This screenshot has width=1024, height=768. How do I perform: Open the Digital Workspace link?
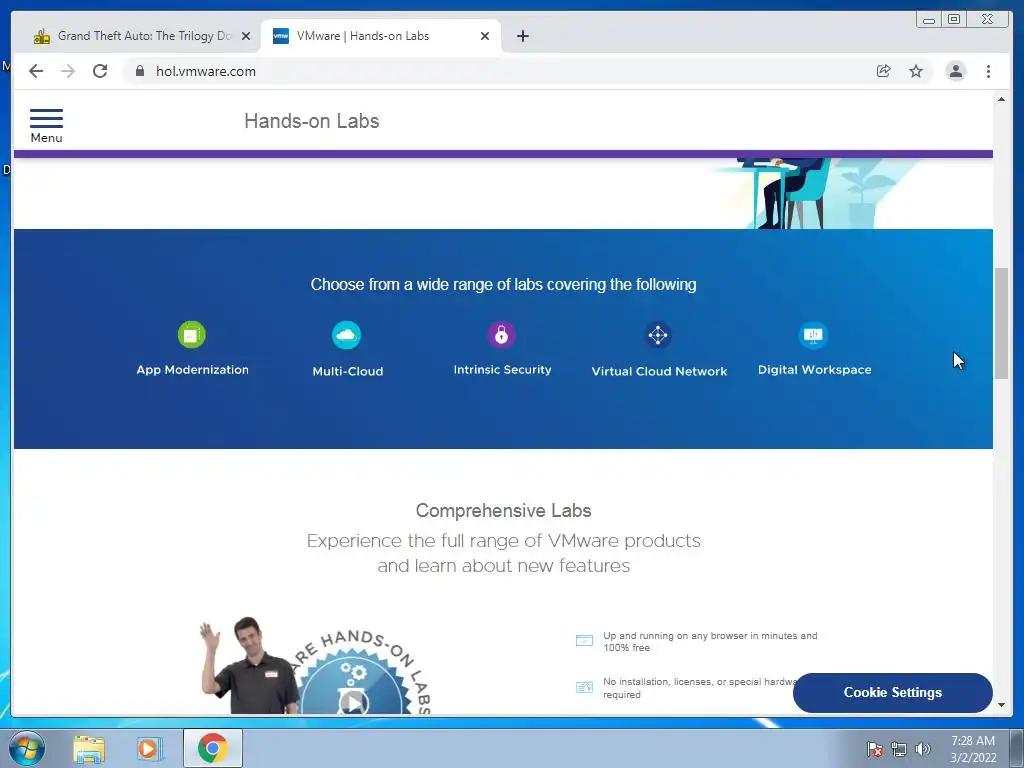814,370
